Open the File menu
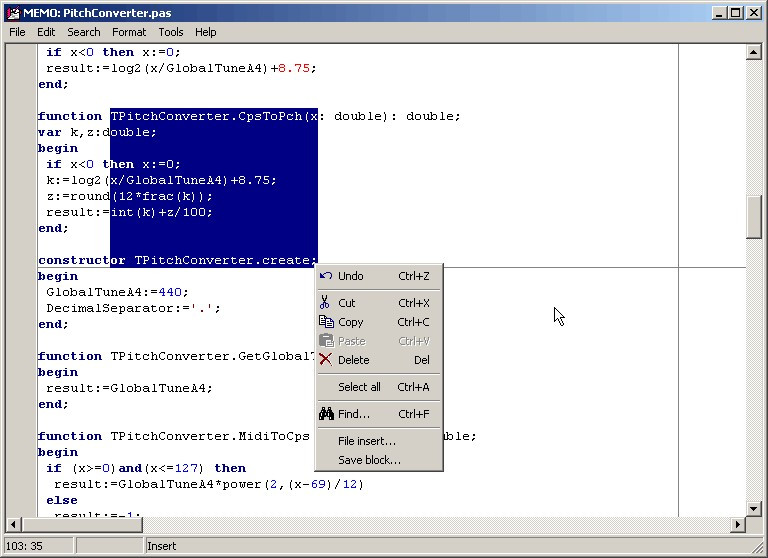The image size is (768, 558). pos(17,32)
